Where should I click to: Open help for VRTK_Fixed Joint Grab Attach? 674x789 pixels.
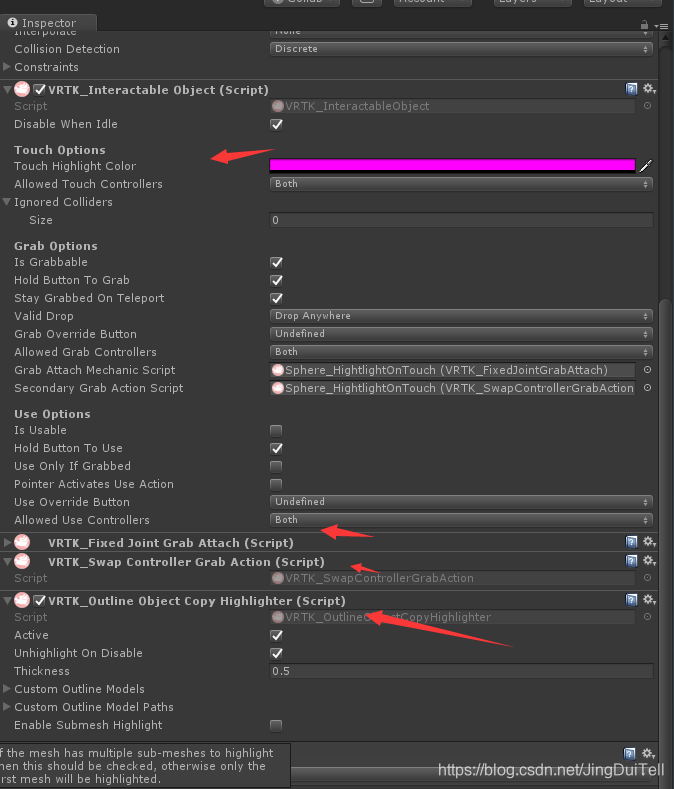point(631,541)
